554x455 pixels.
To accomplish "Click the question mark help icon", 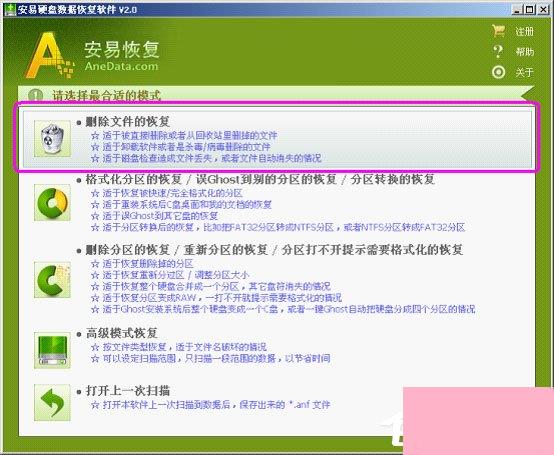I will coord(498,52).
